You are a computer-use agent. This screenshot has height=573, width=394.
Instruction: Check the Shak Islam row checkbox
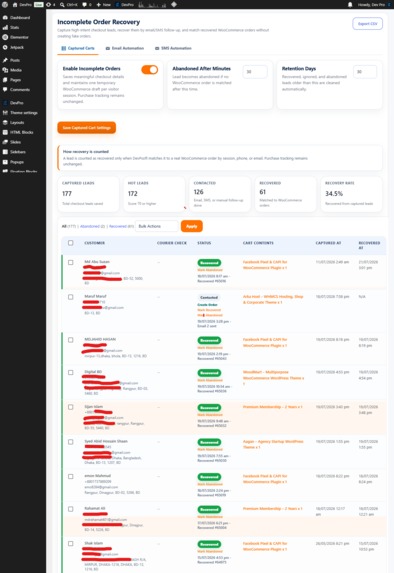click(71, 543)
